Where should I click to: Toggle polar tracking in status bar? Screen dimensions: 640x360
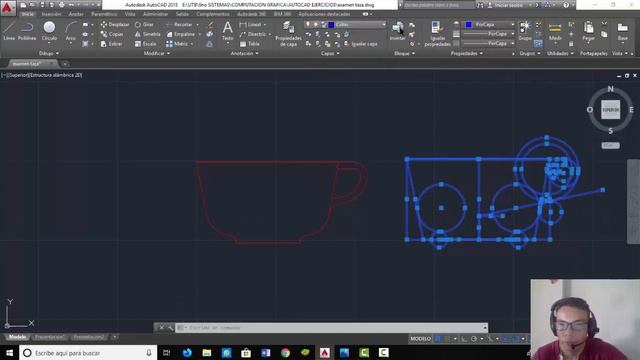point(473,339)
